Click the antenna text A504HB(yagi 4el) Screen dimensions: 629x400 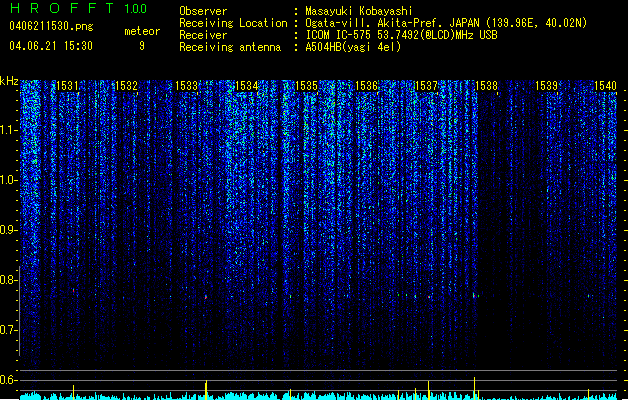tap(353, 47)
